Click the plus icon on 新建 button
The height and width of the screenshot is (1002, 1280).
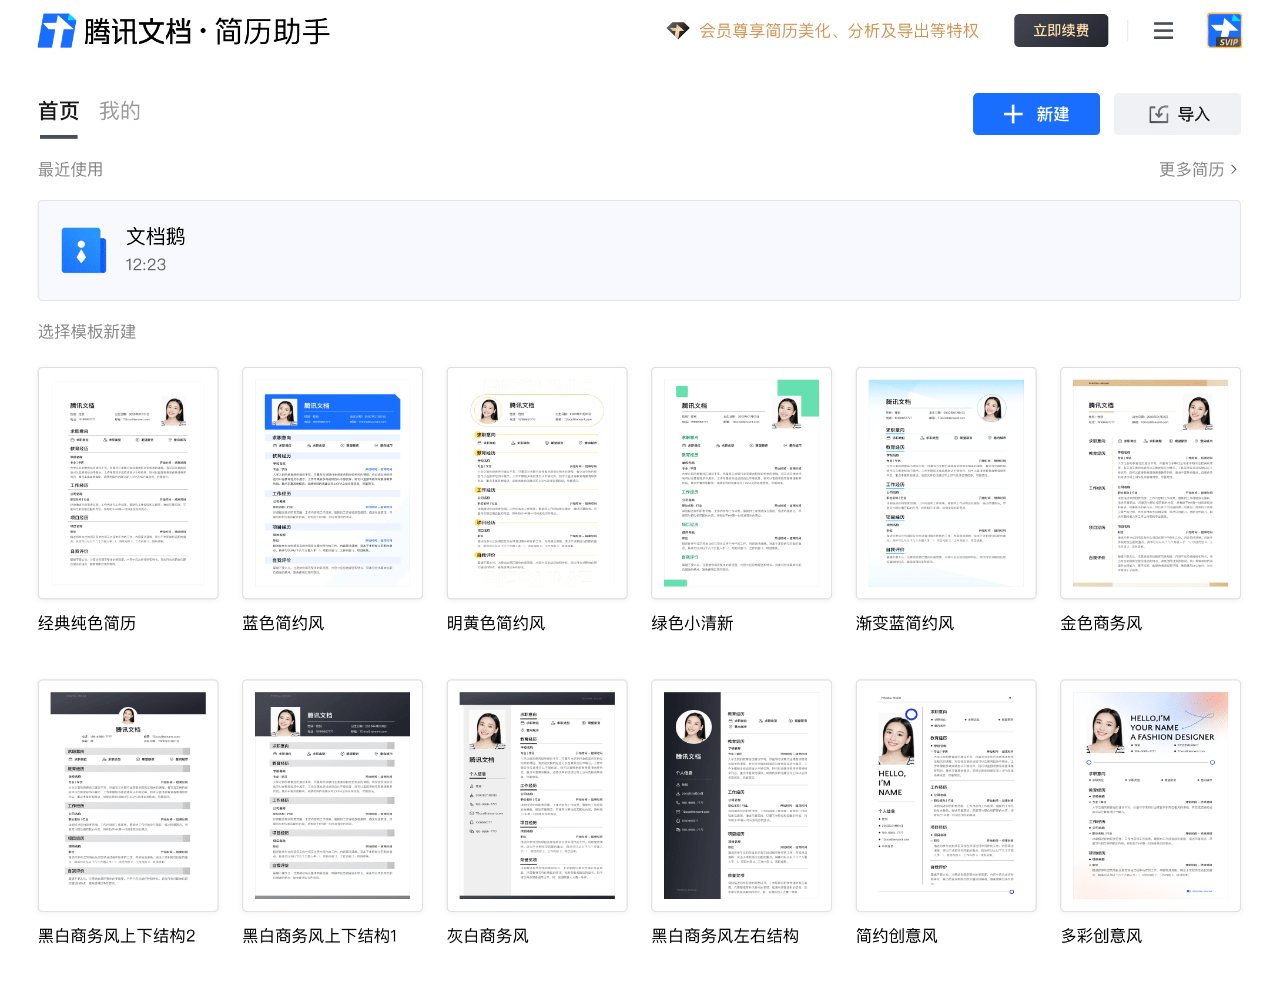[1011, 114]
